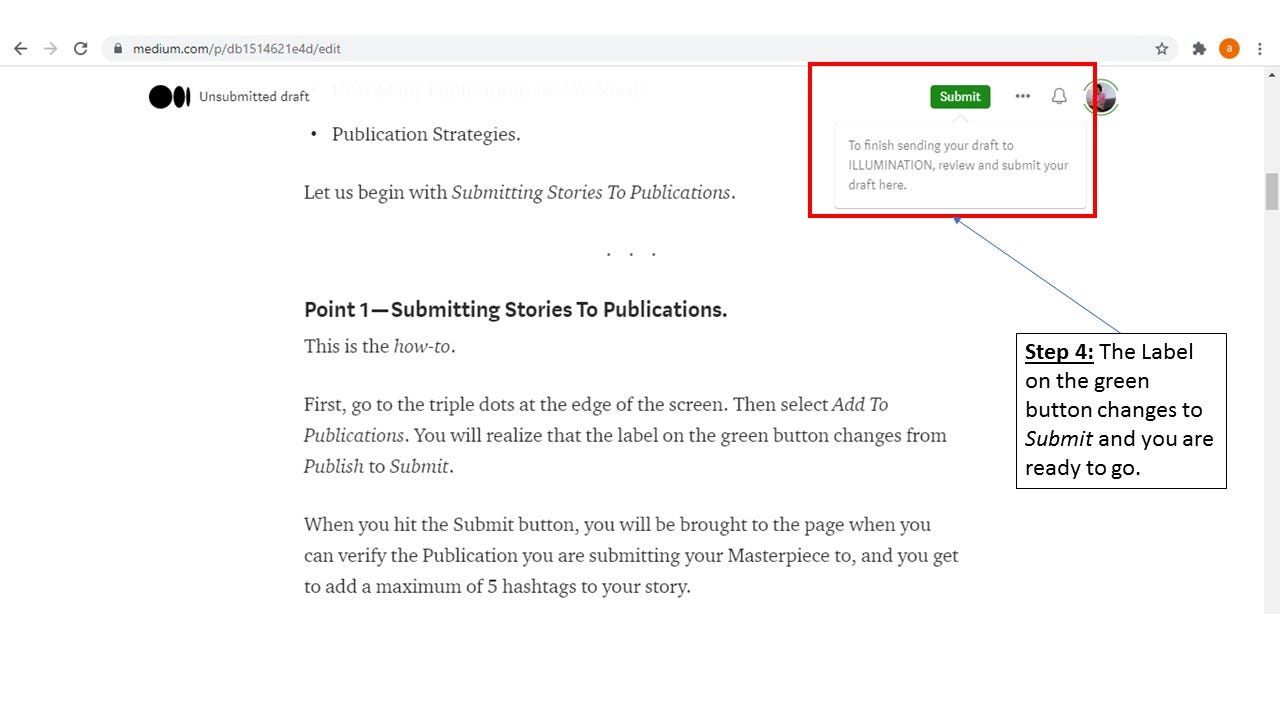Click the Publication Strategies bullet text
This screenshot has width=1280, height=720.
[x=424, y=134]
